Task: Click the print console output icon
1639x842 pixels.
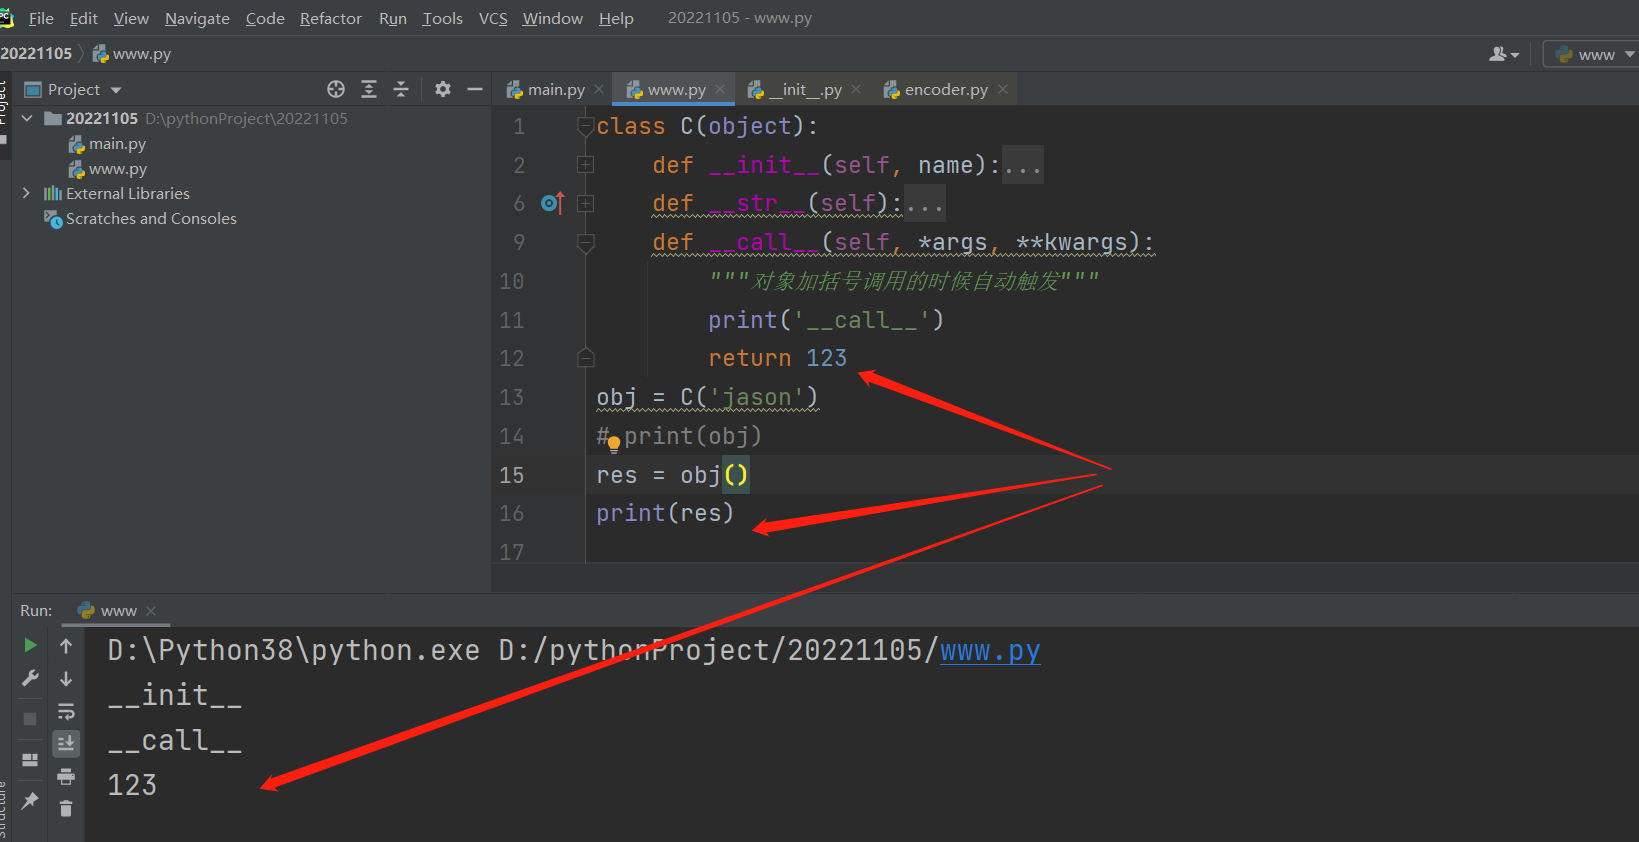Action: click(66, 776)
